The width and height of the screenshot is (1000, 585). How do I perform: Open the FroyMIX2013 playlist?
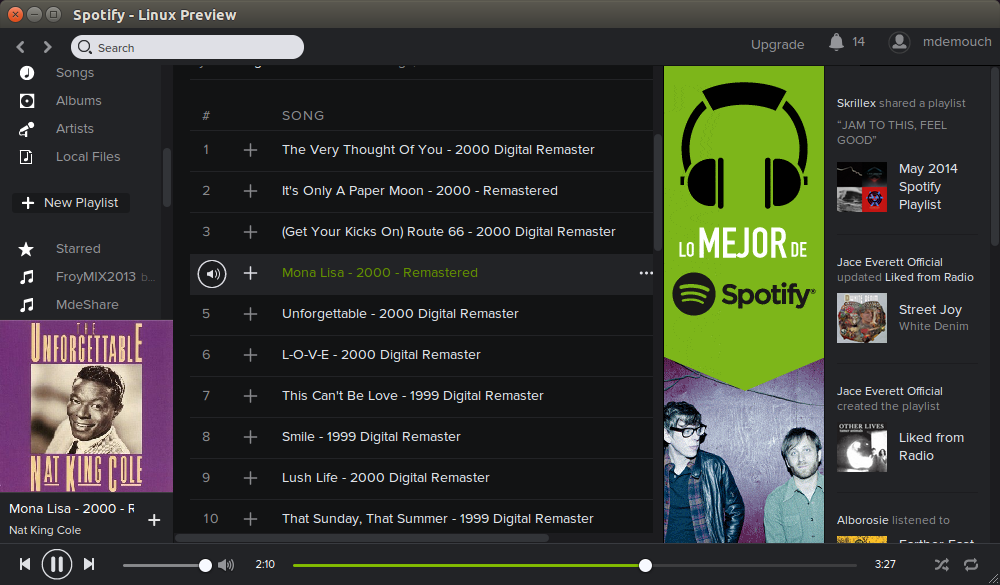tap(96, 277)
